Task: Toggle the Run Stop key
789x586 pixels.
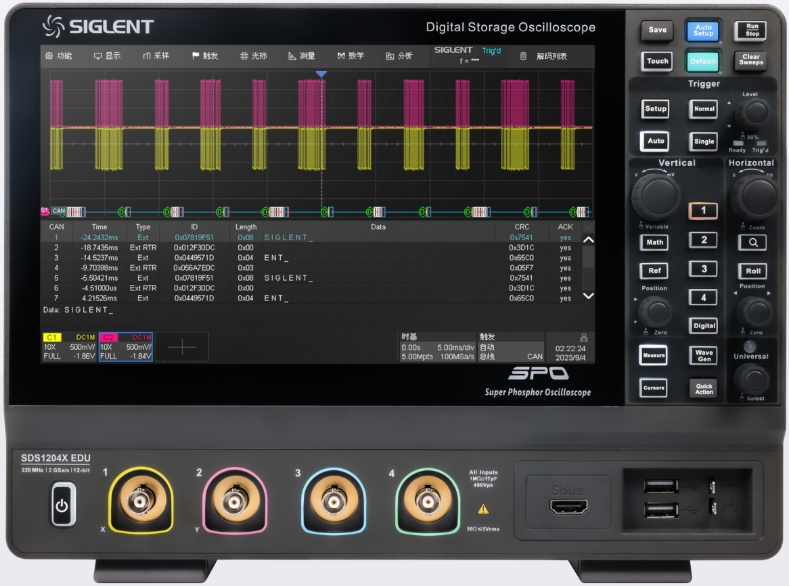Action: click(751, 30)
